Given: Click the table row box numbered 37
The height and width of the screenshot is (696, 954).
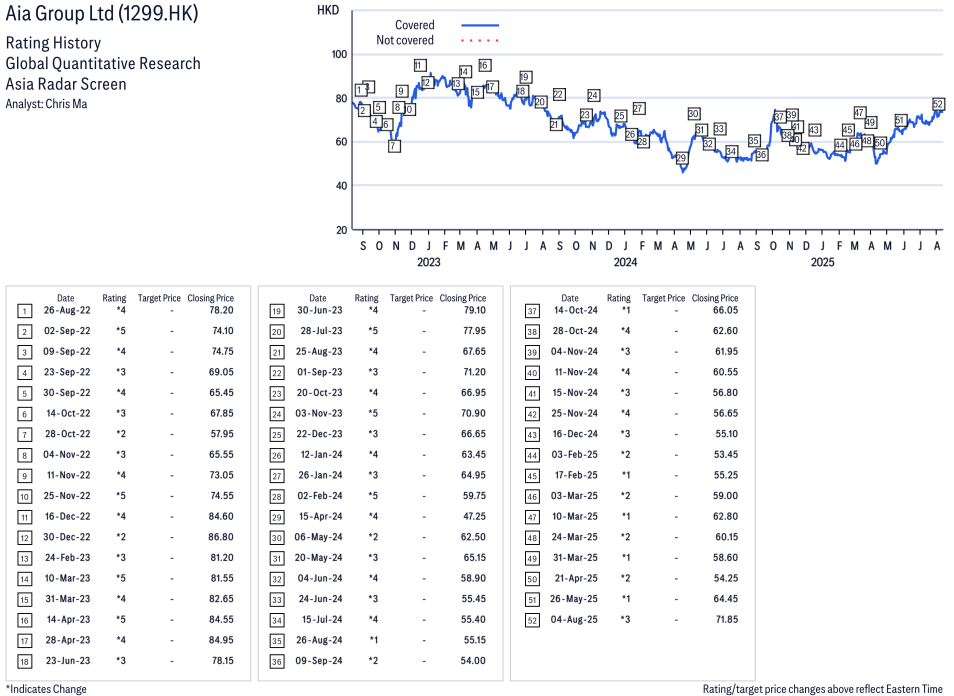Looking at the screenshot, I should 532,311.
